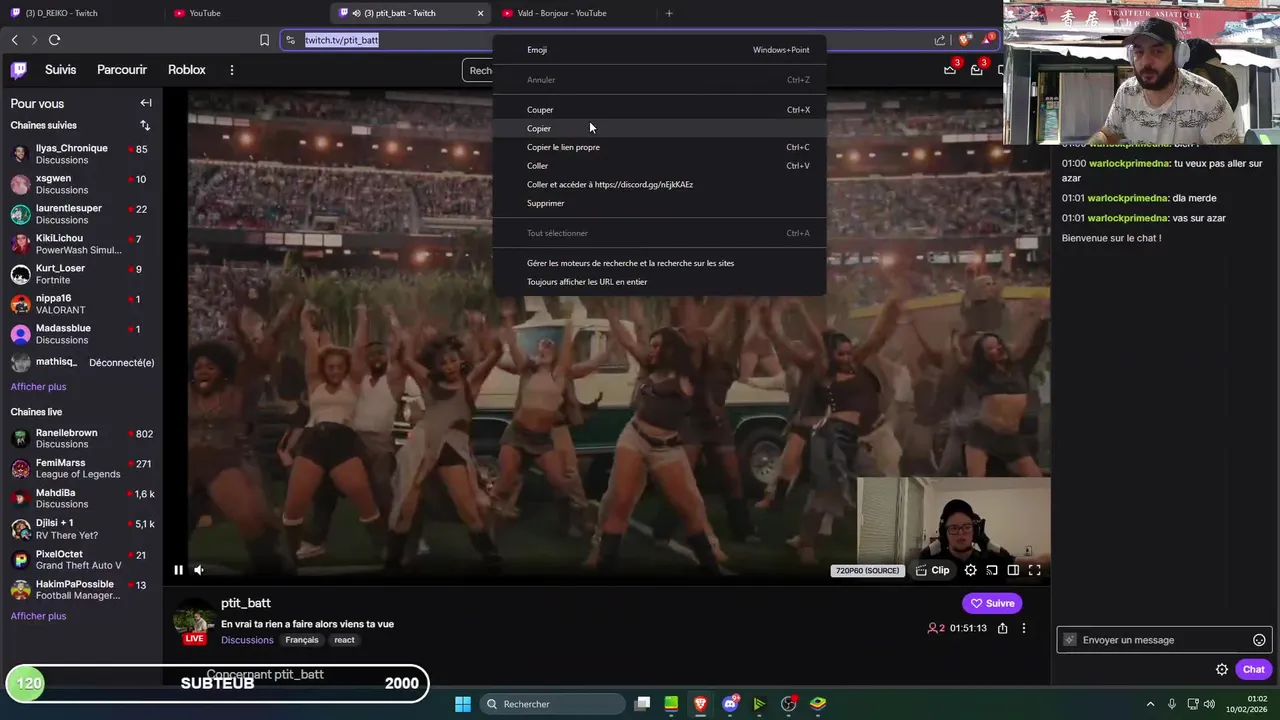The width and height of the screenshot is (1280, 720).
Task: Click the Envoyer un message chat field
Action: coord(1164,640)
